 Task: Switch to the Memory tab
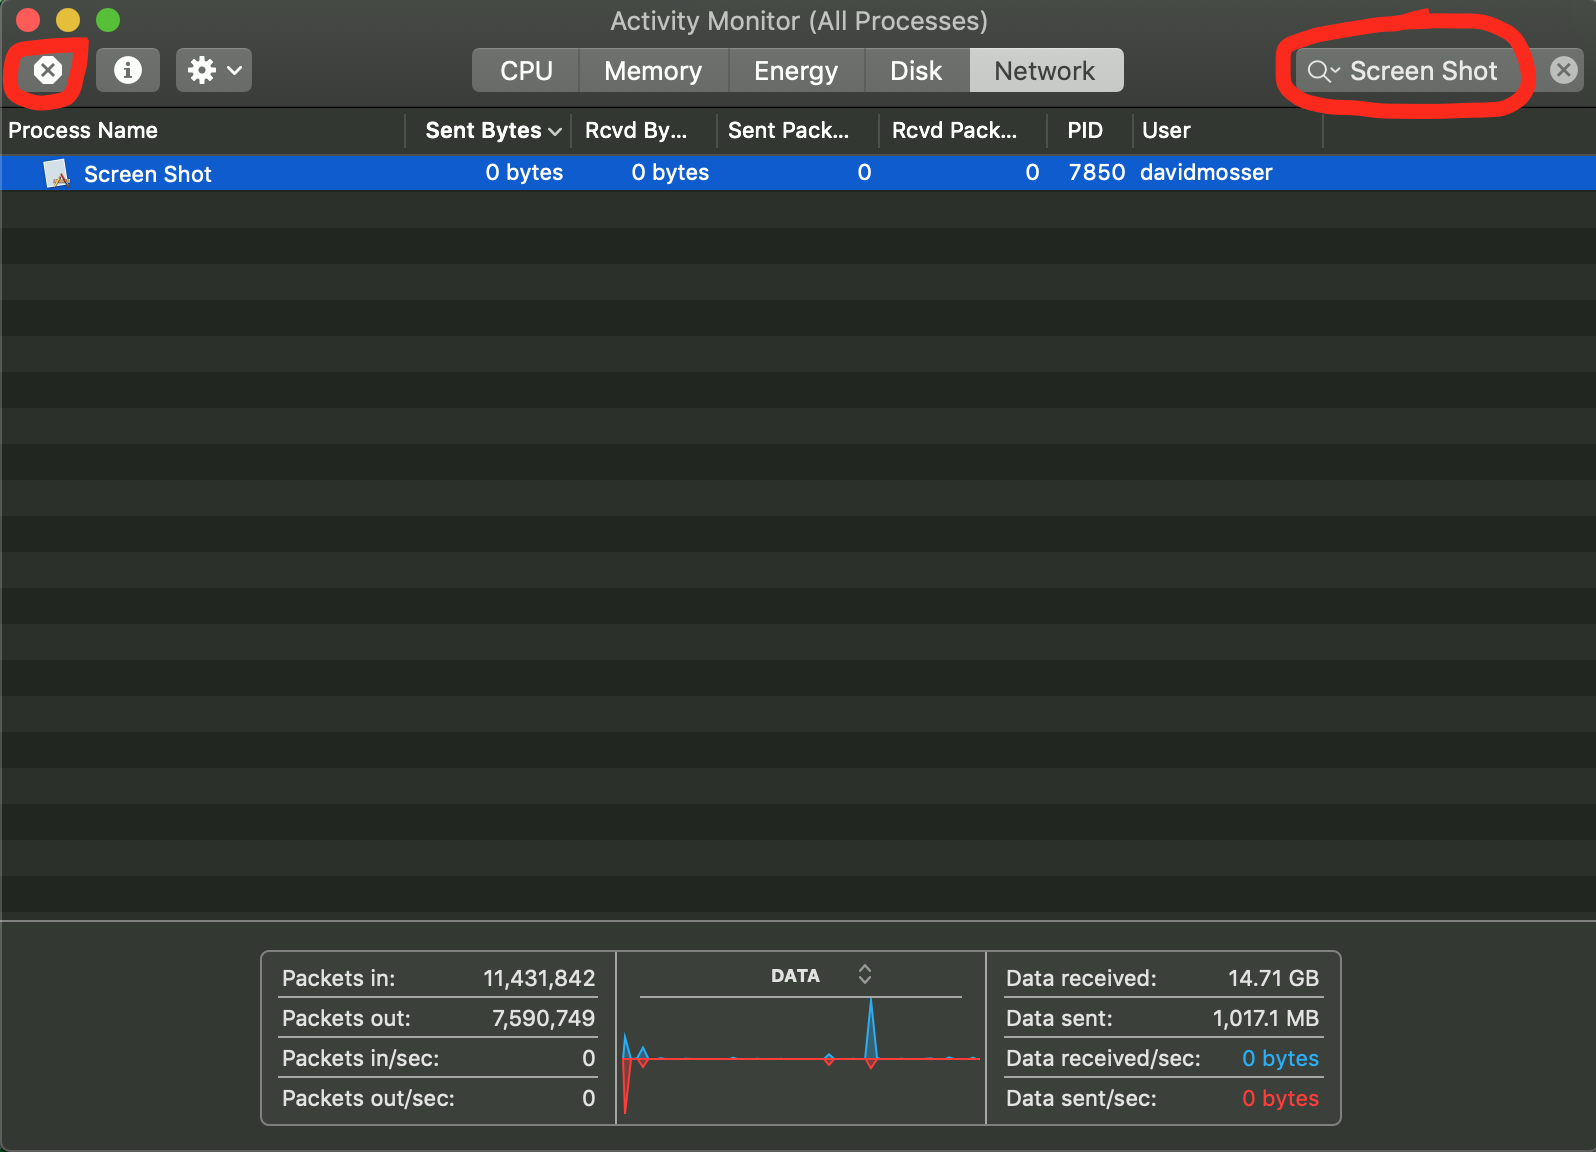click(x=653, y=71)
